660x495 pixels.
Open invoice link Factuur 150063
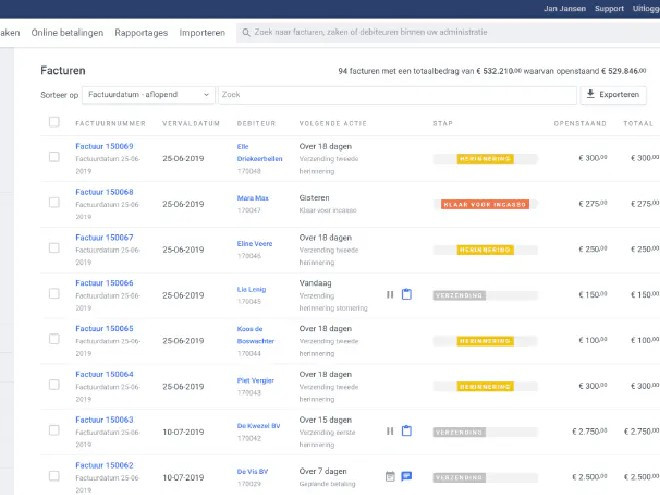[x=104, y=420]
